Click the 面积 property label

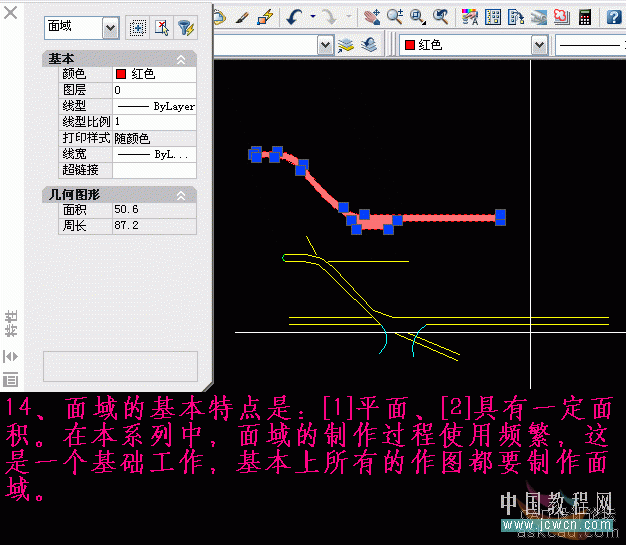(x=74, y=210)
